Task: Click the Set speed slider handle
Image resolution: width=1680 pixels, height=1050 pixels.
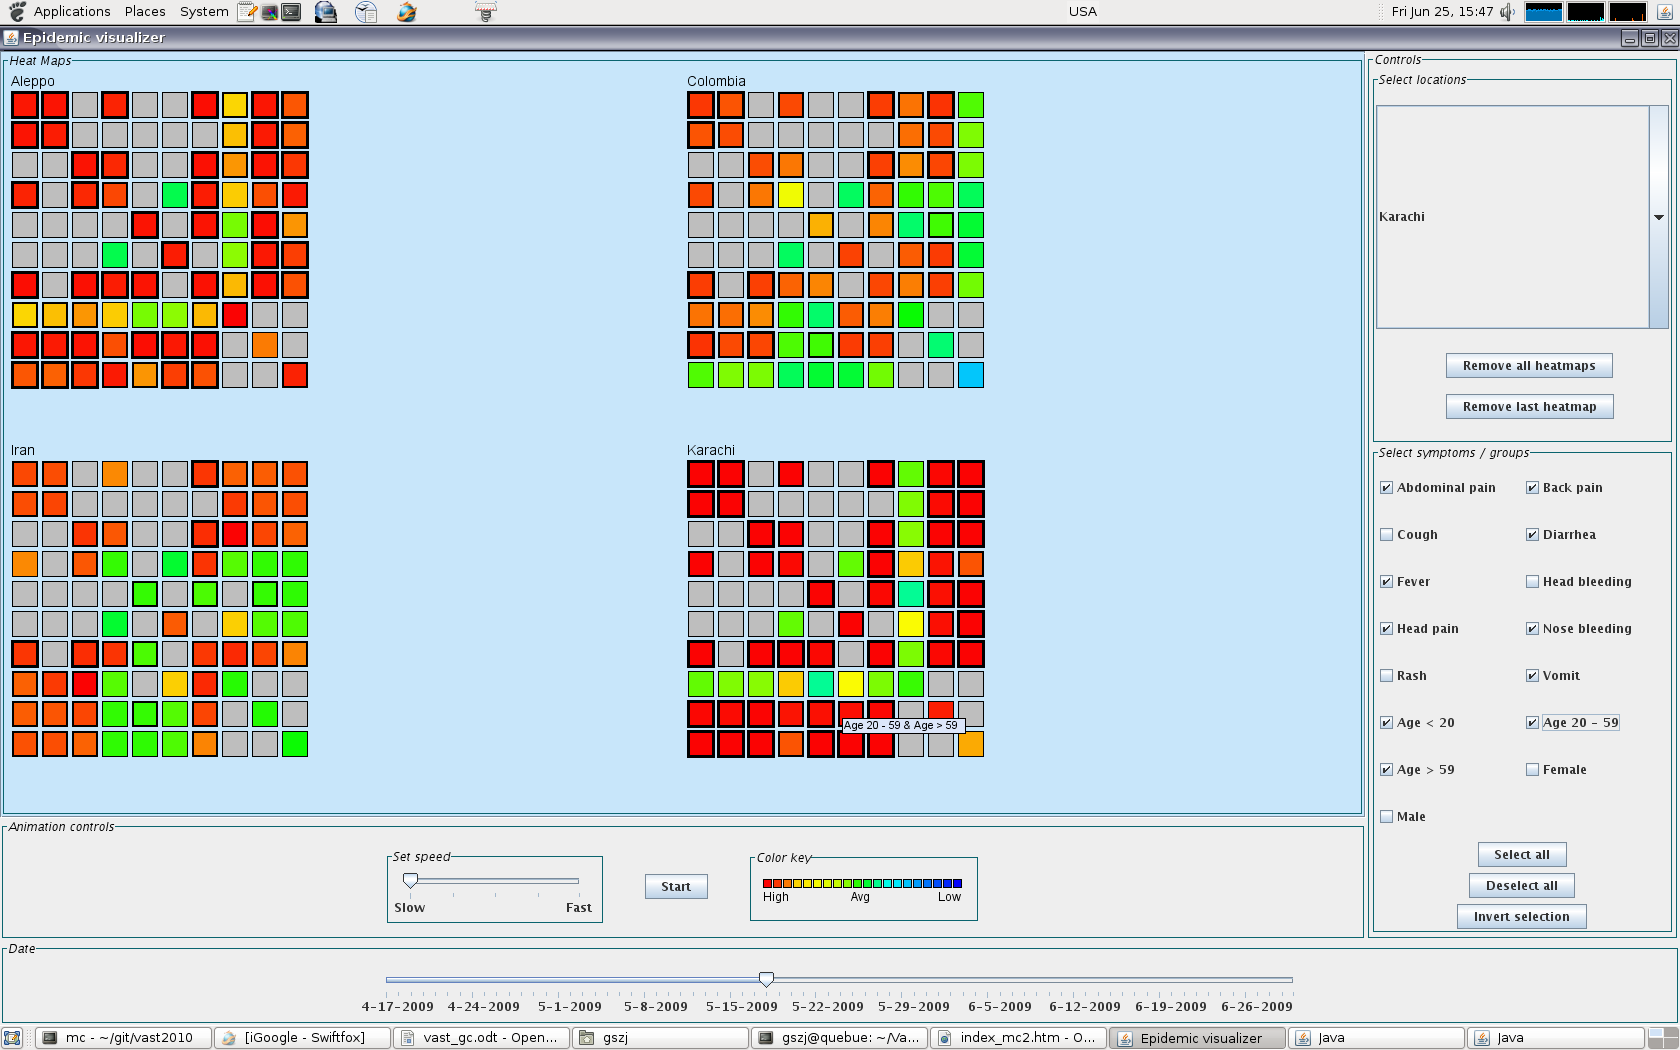Action: pos(410,880)
